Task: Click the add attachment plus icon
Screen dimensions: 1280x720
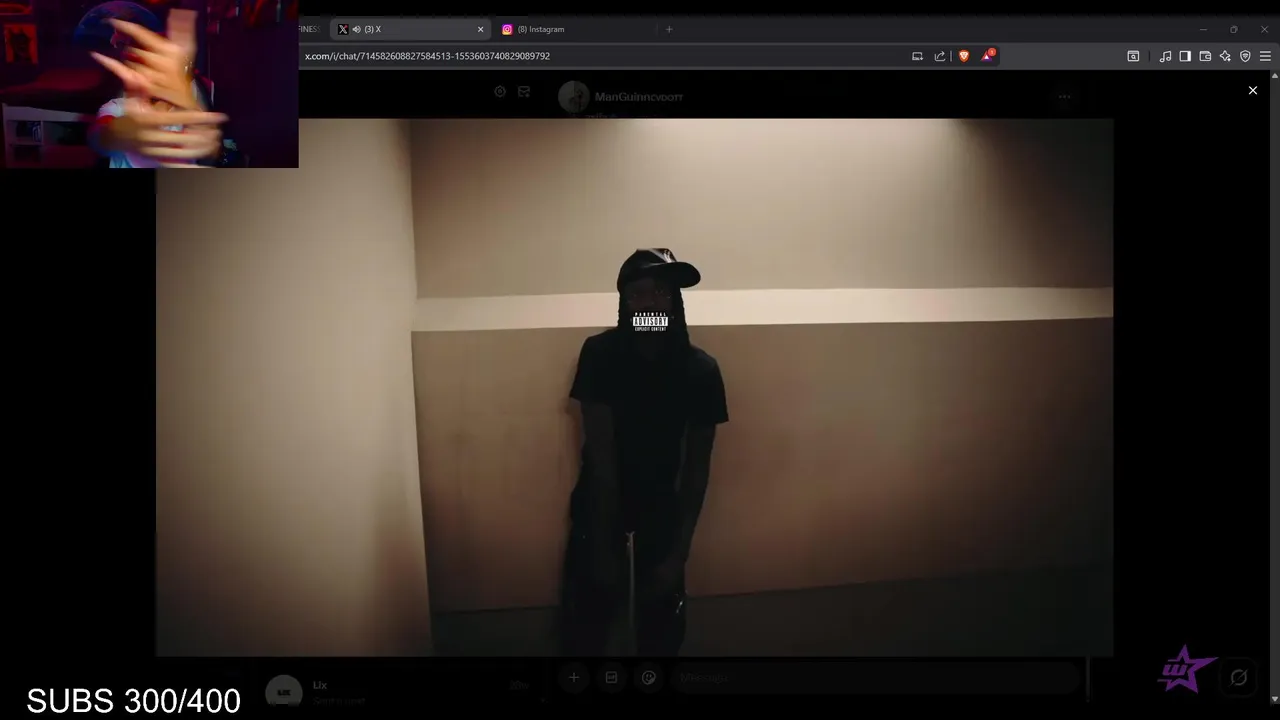Action: point(574,677)
